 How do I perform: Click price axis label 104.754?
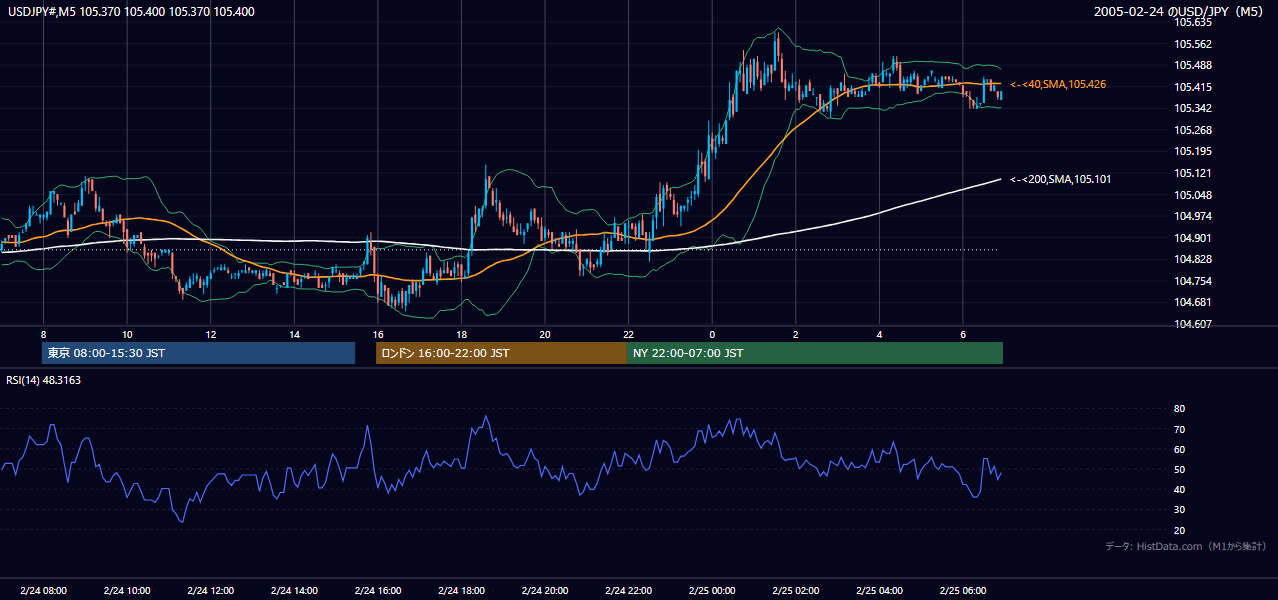pyautogui.click(x=1194, y=281)
